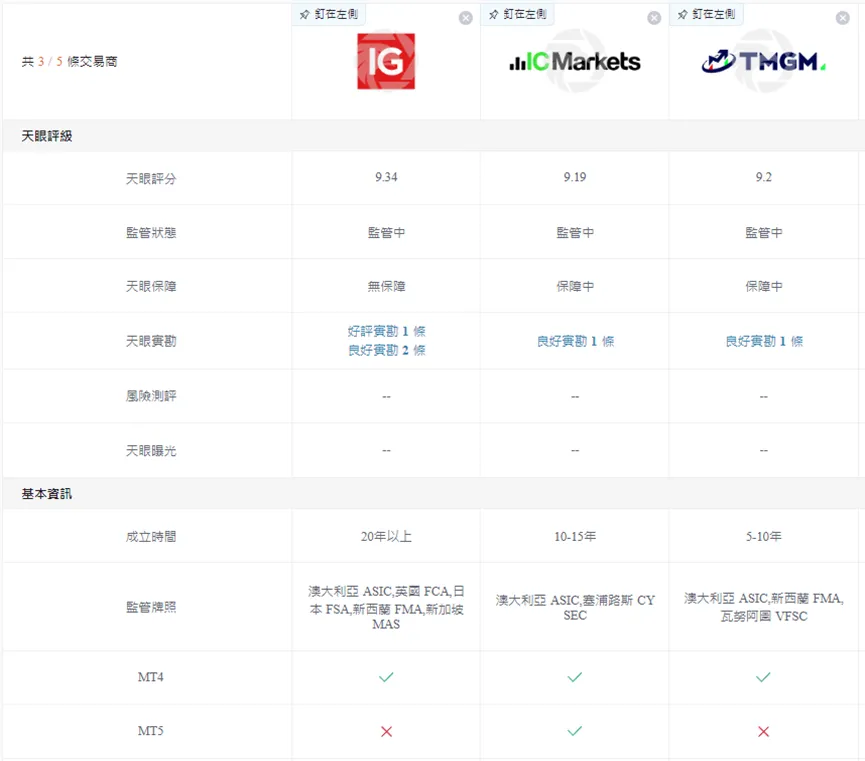Click the 監管牌照 row label
This screenshot has width=865, height=761.
click(151, 607)
